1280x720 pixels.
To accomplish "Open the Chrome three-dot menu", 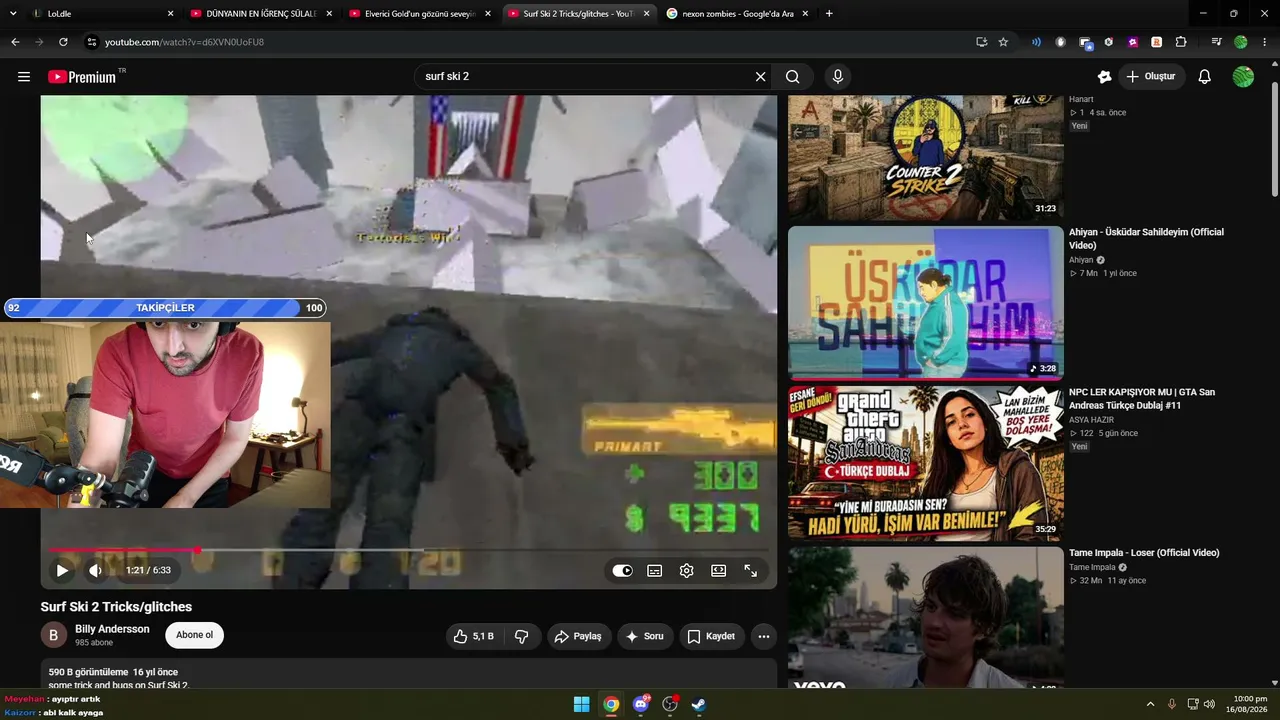I will pyautogui.click(x=1265, y=42).
